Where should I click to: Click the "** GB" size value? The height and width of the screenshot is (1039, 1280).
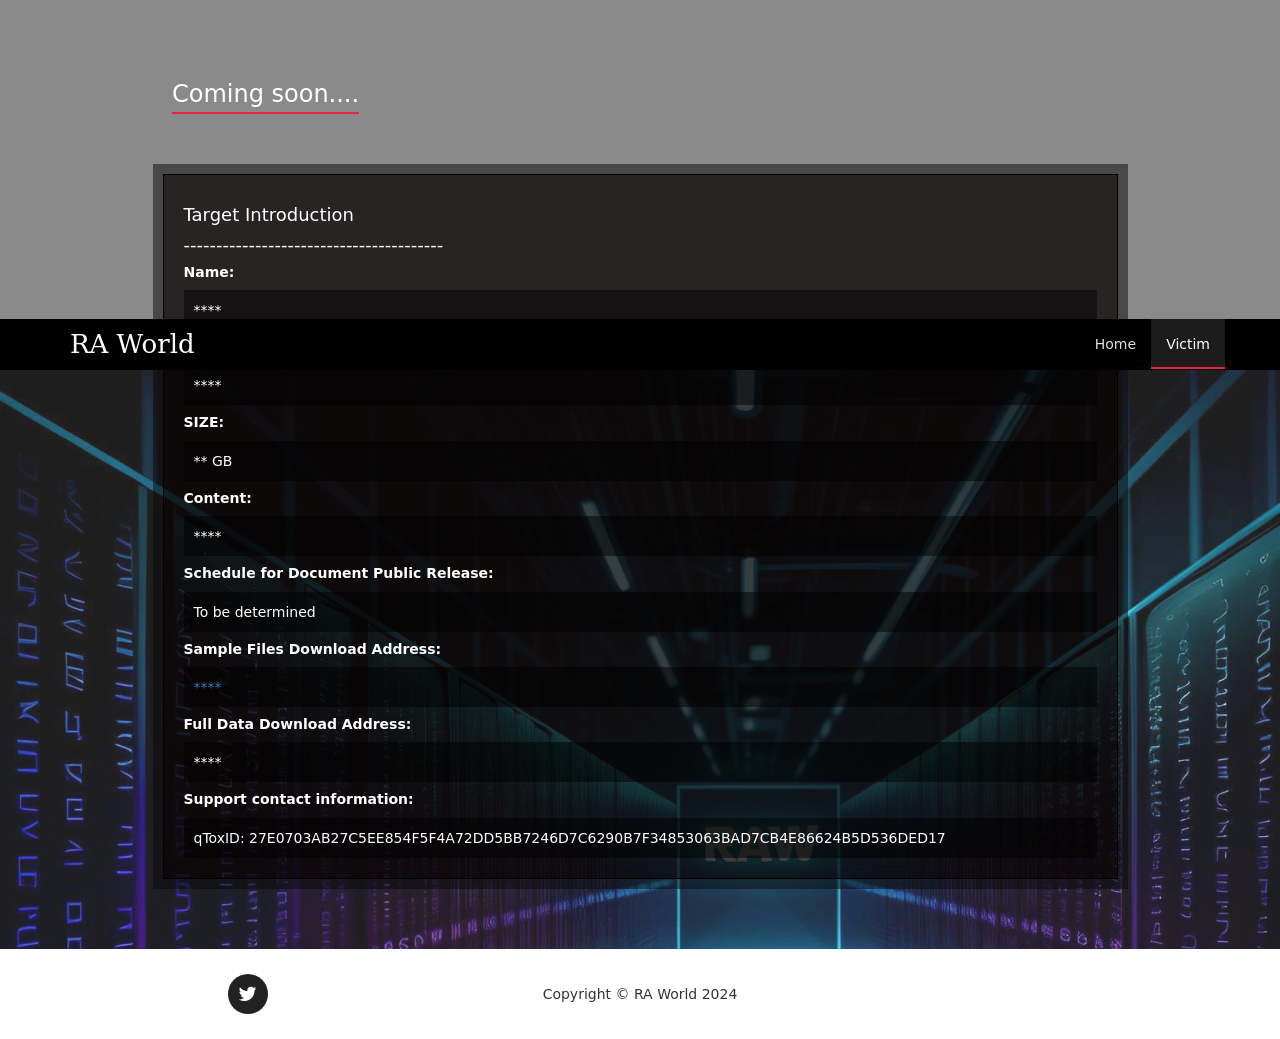(212, 461)
